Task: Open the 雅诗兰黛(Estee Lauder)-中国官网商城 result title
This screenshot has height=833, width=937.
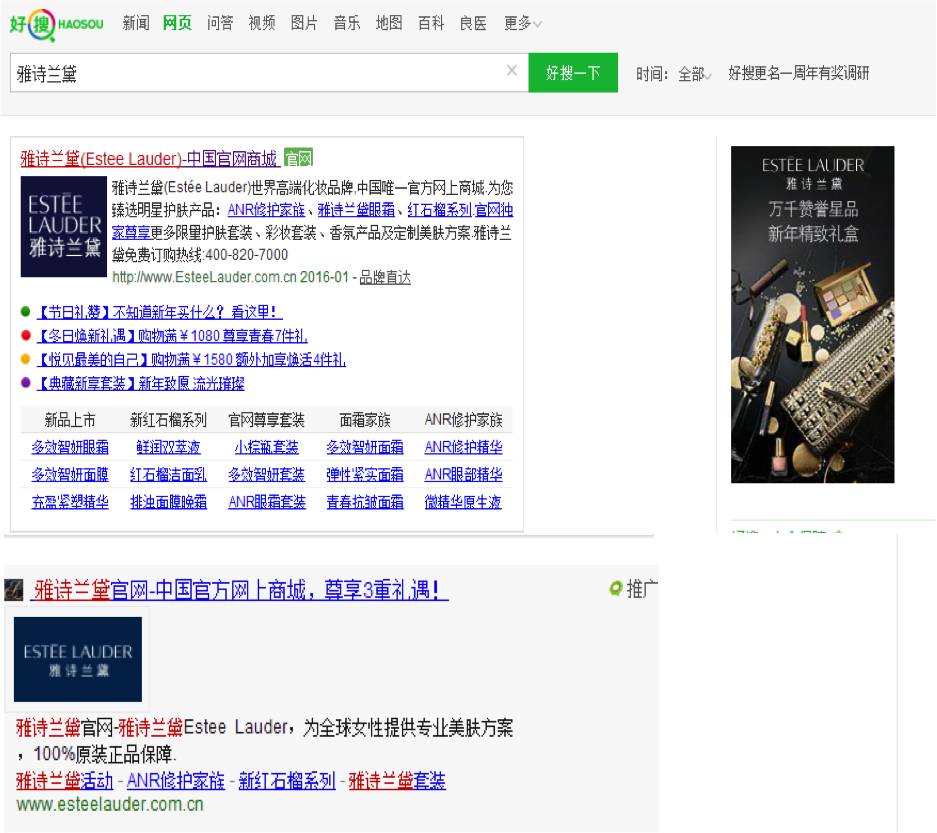Action: [x=149, y=159]
